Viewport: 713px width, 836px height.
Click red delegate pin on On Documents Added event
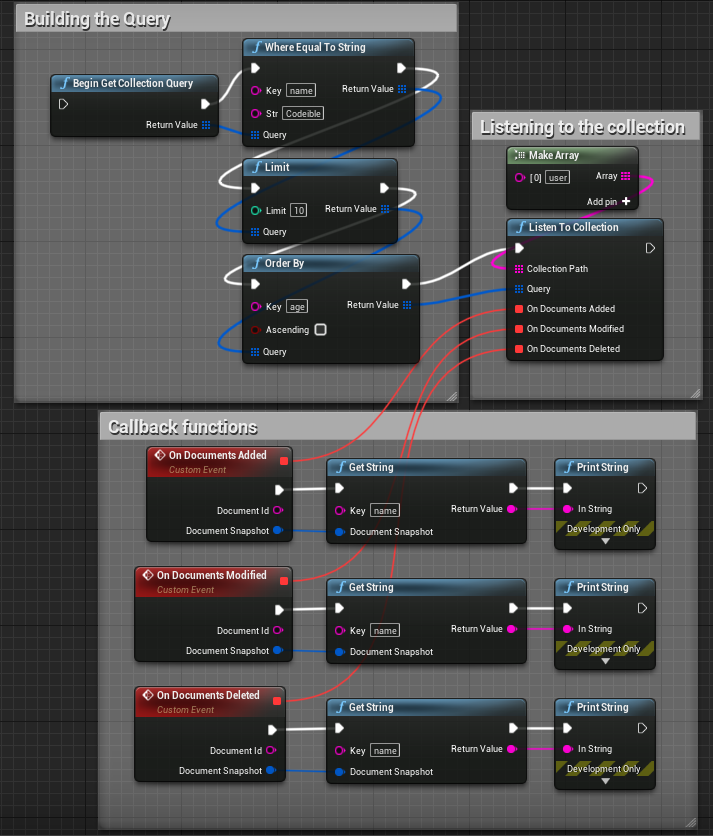click(x=284, y=461)
